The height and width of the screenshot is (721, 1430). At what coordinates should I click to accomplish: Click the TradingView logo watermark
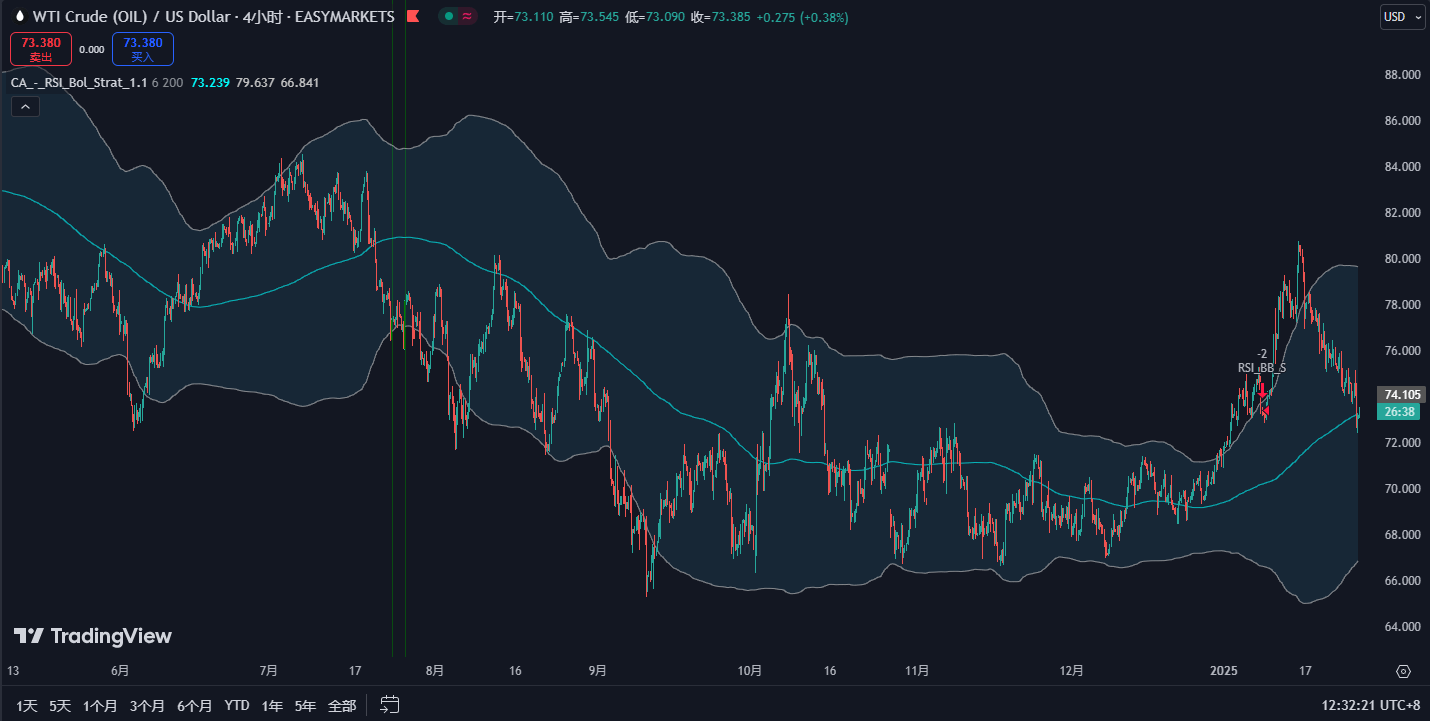point(92,636)
